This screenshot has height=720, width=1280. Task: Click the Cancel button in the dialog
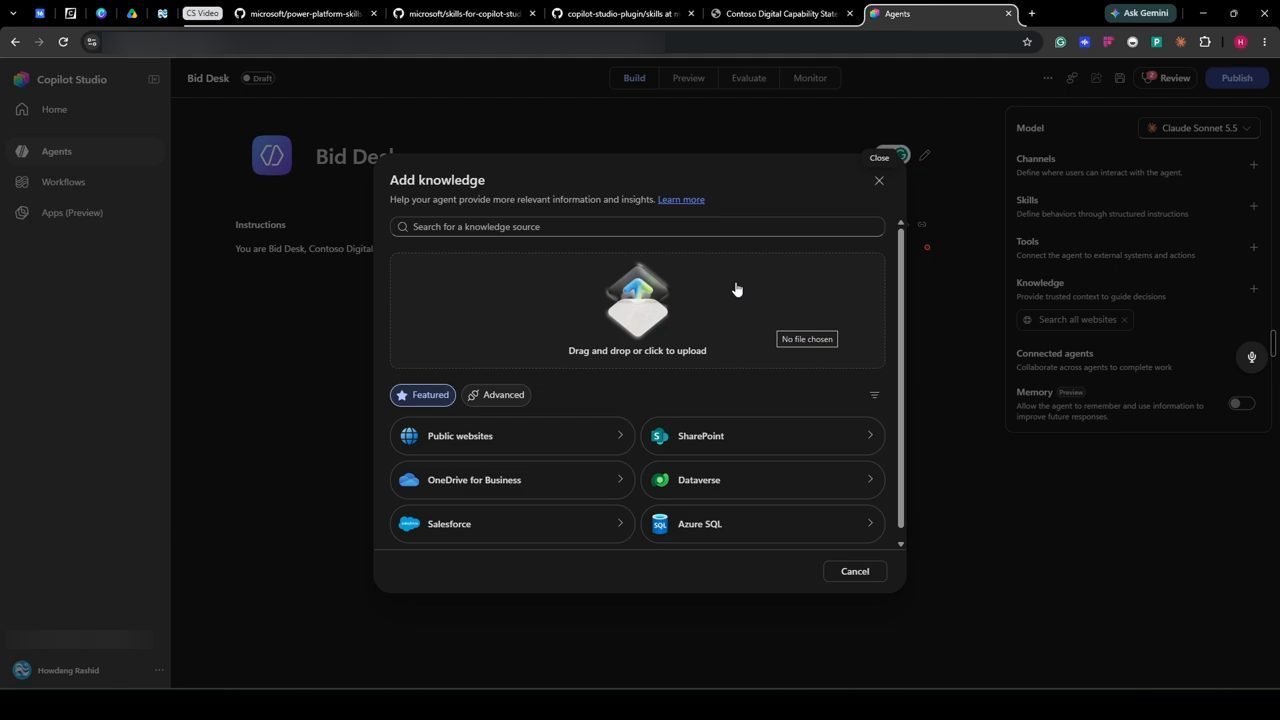tap(855, 572)
